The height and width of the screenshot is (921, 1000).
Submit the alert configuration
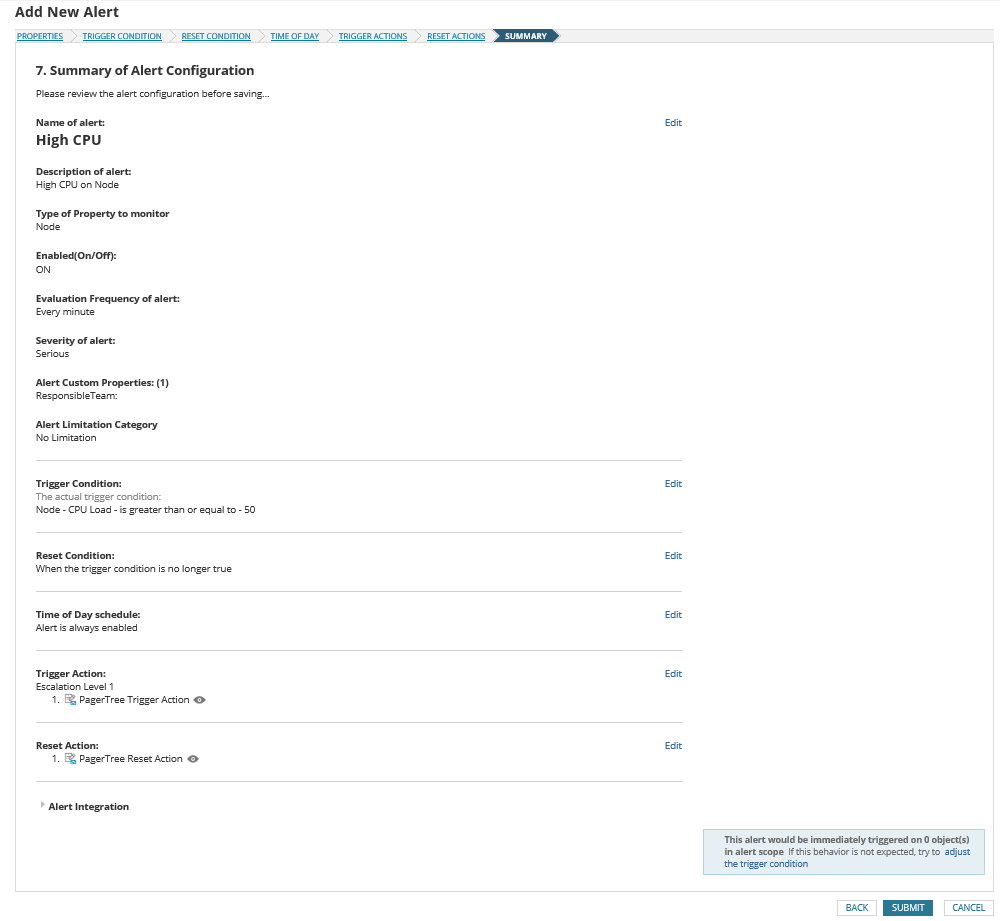(x=907, y=908)
